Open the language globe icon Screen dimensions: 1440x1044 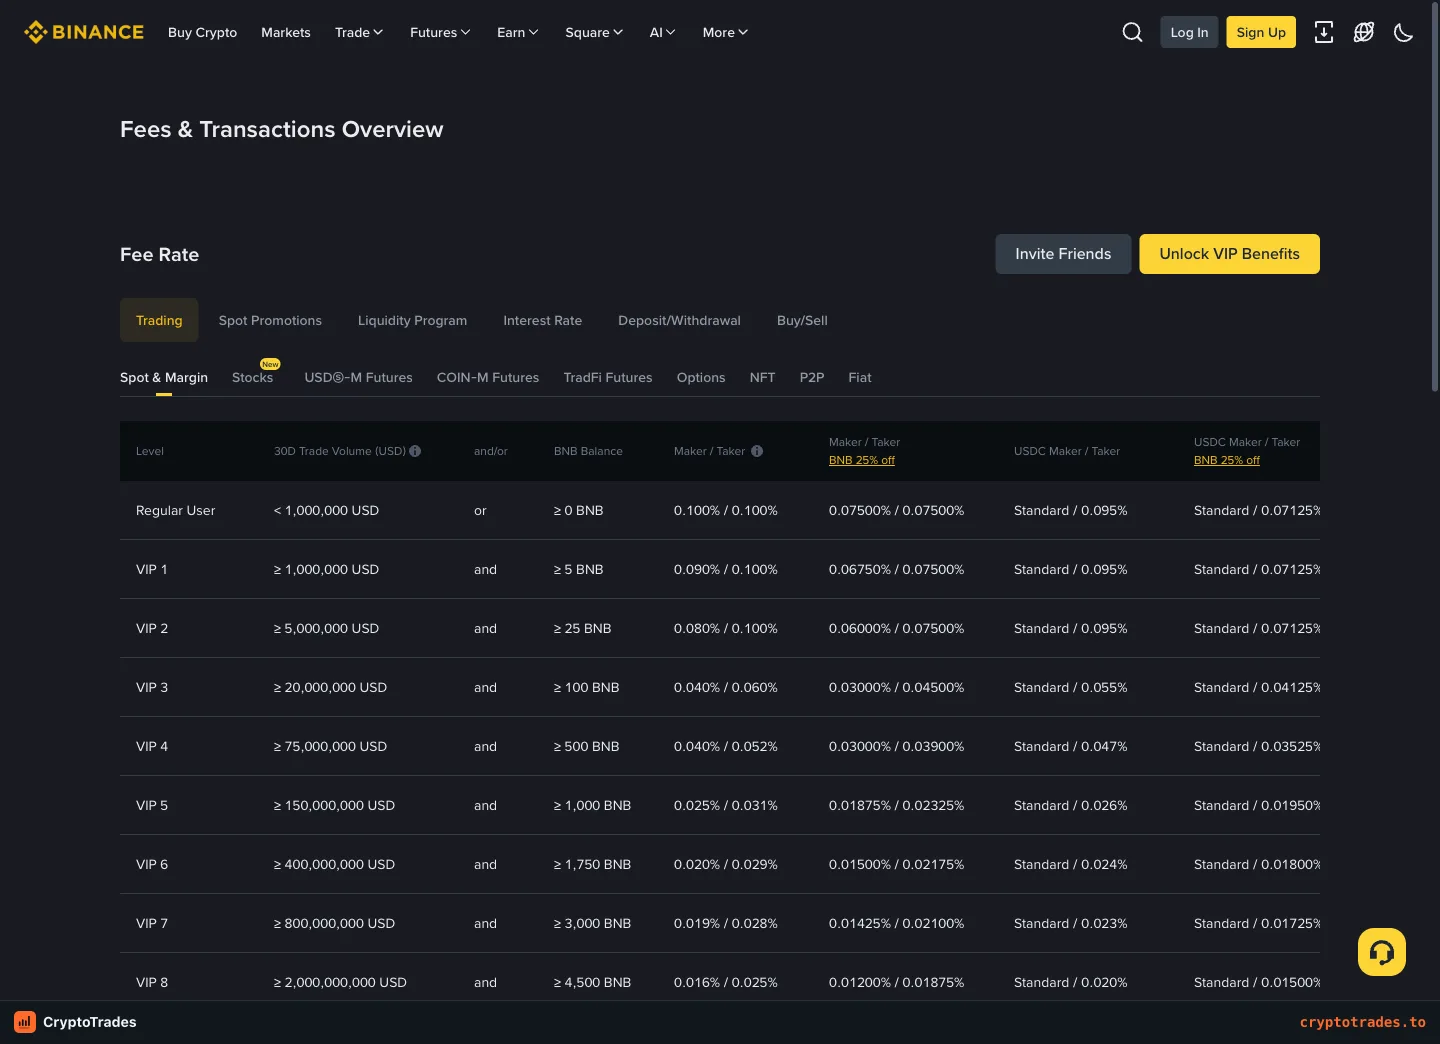(x=1364, y=32)
